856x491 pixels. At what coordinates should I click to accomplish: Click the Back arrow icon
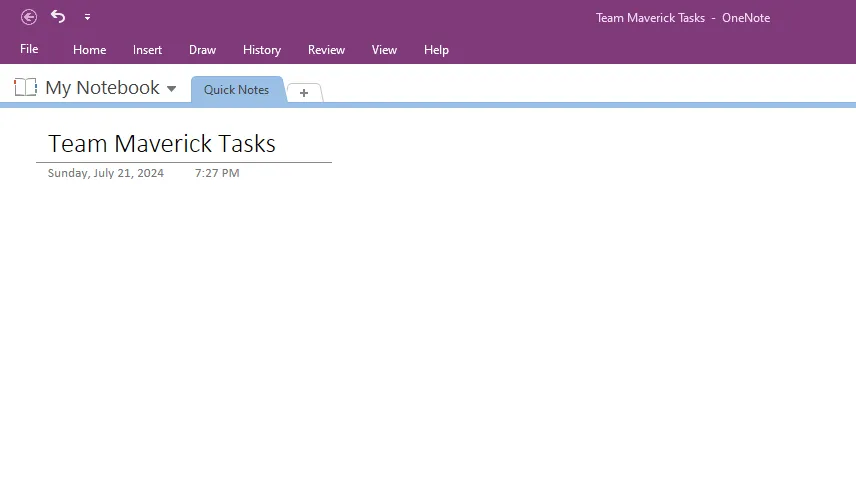[x=29, y=17]
